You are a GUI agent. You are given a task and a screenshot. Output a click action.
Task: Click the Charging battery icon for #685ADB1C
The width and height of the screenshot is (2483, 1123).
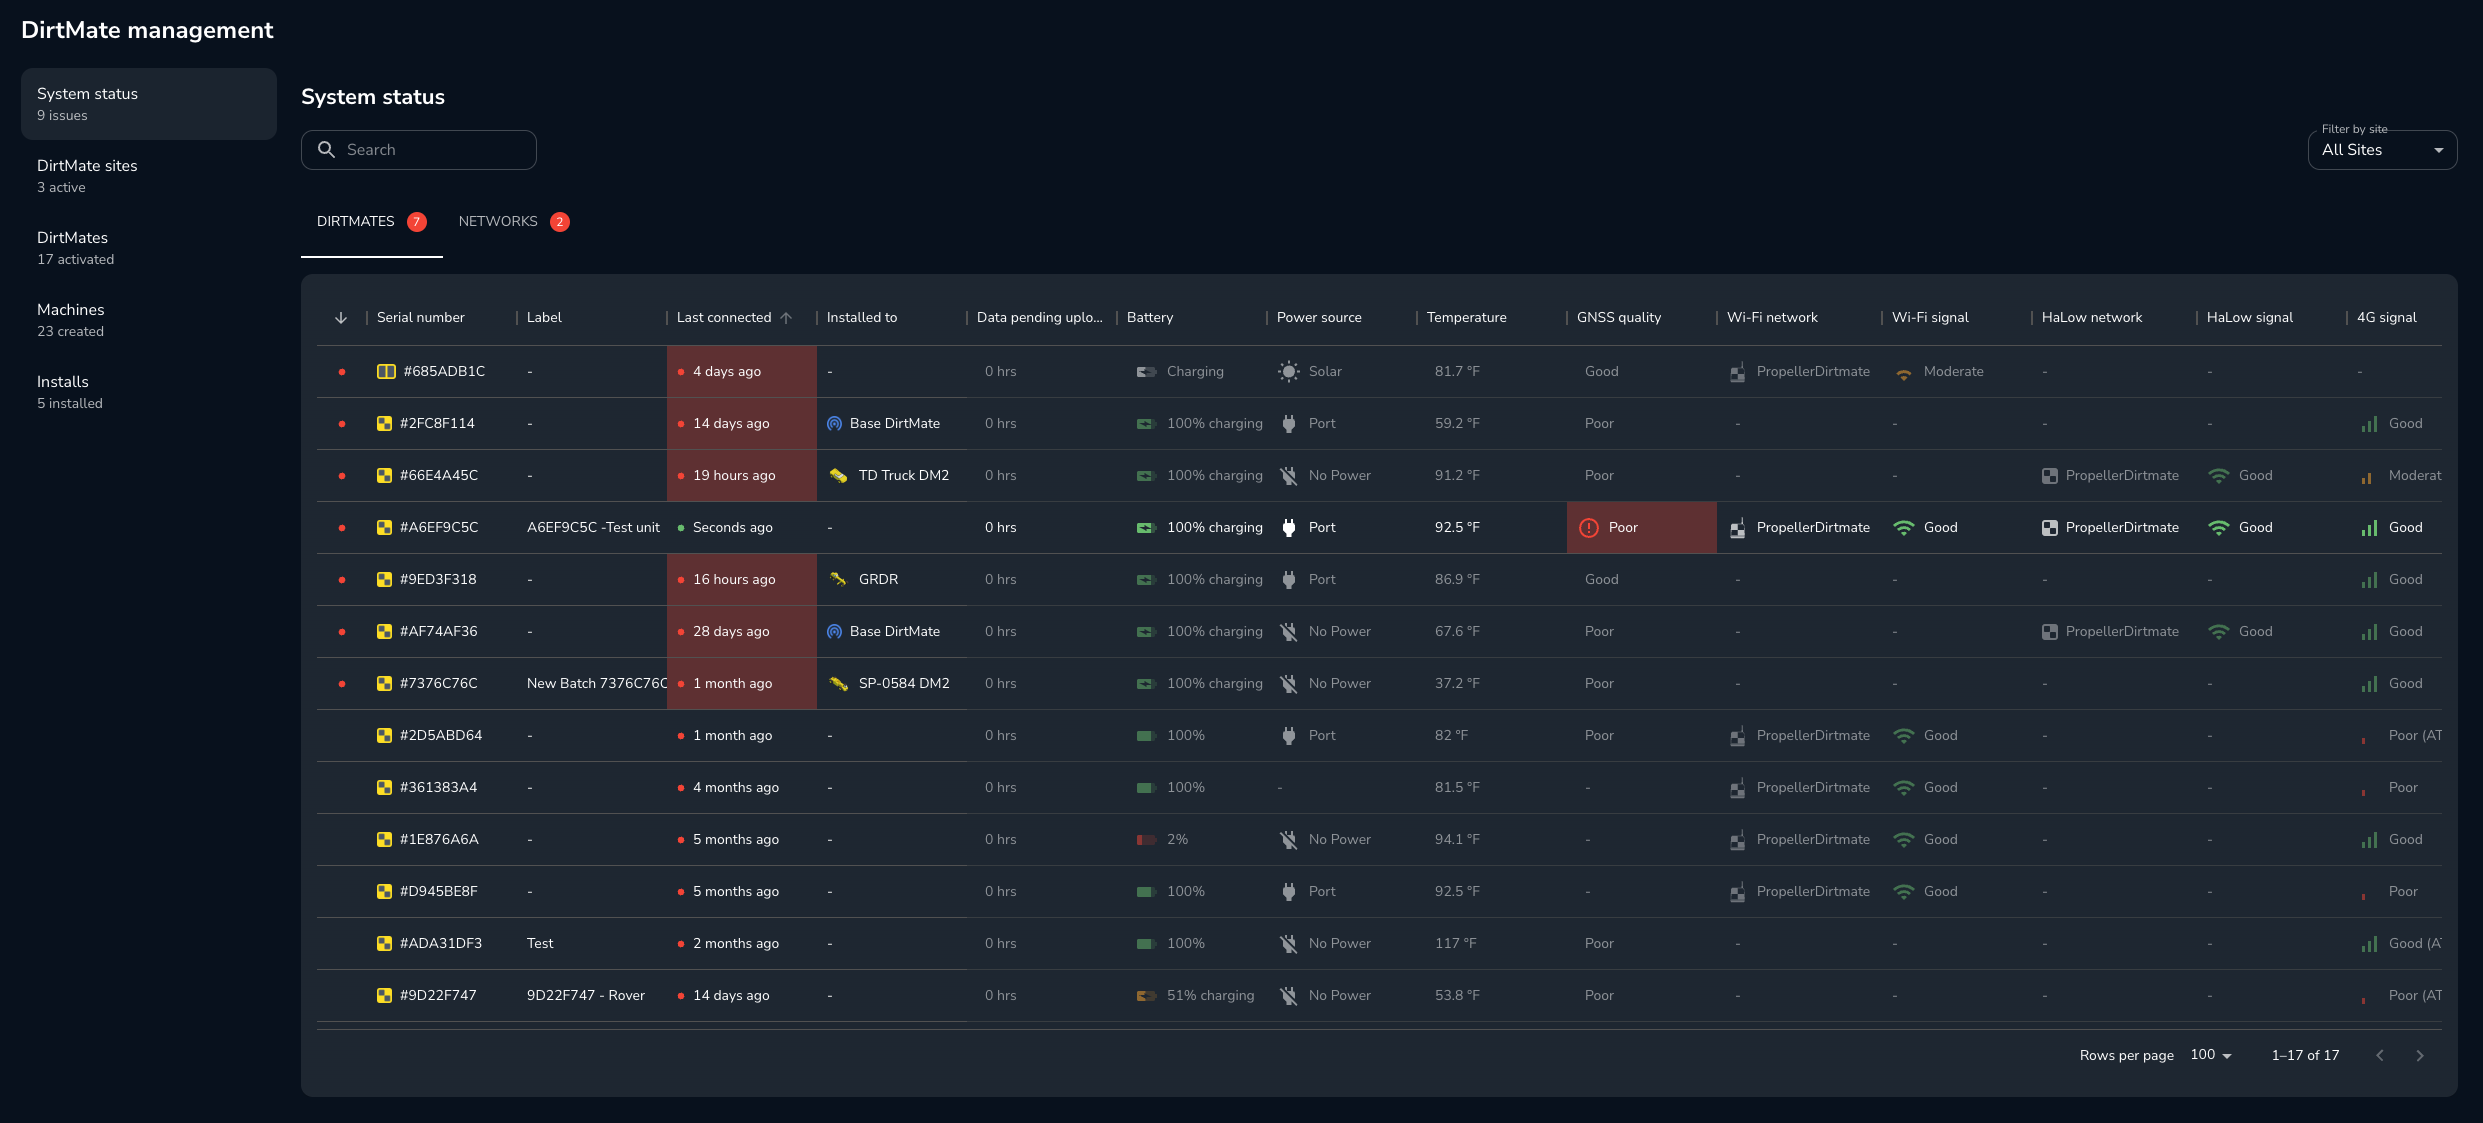(1146, 372)
